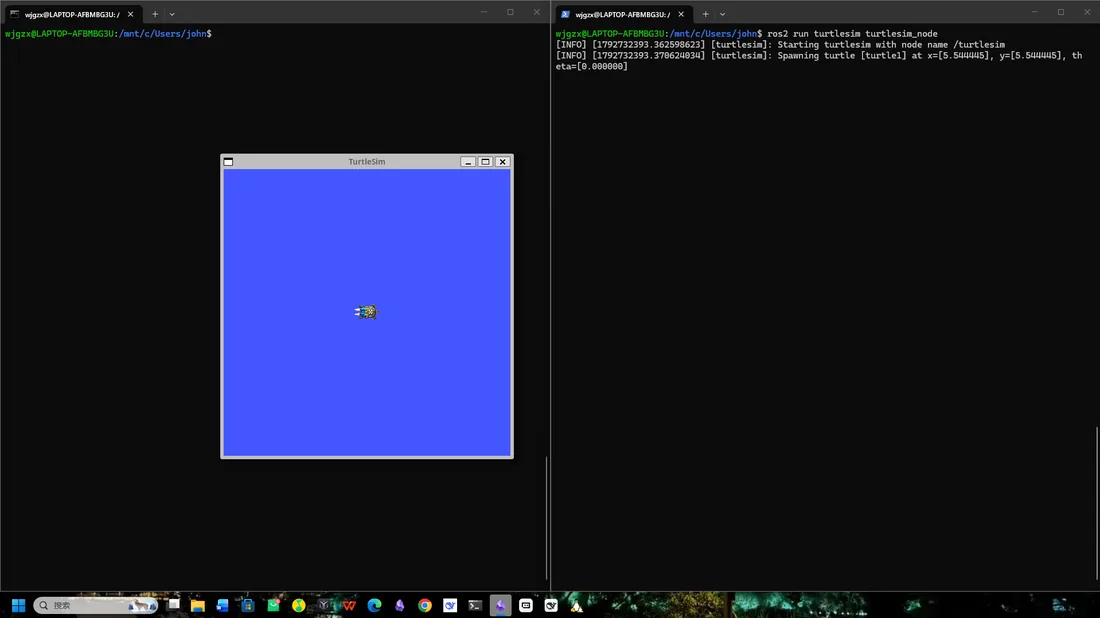
Task: Open Task View on the taskbar
Action: (x=173, y=605)
